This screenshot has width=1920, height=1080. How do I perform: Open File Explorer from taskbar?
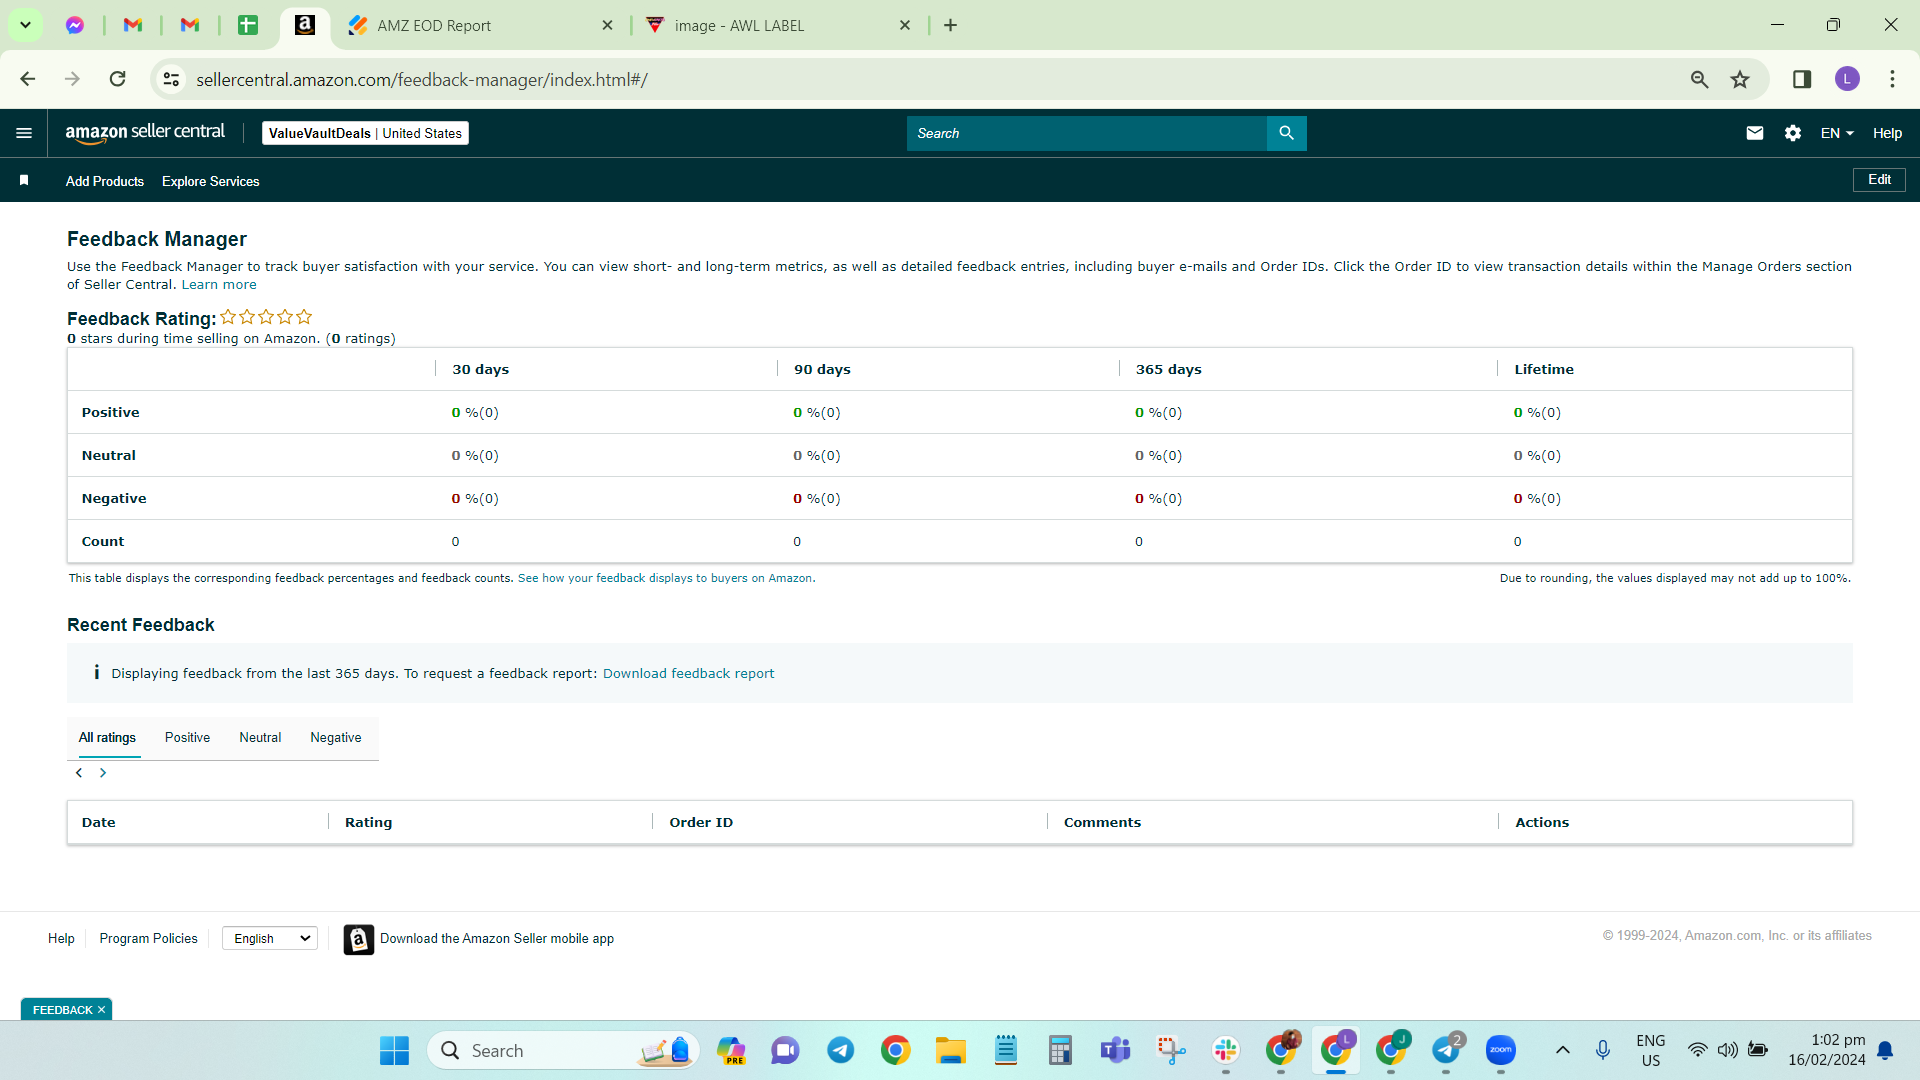point(950,1050)
